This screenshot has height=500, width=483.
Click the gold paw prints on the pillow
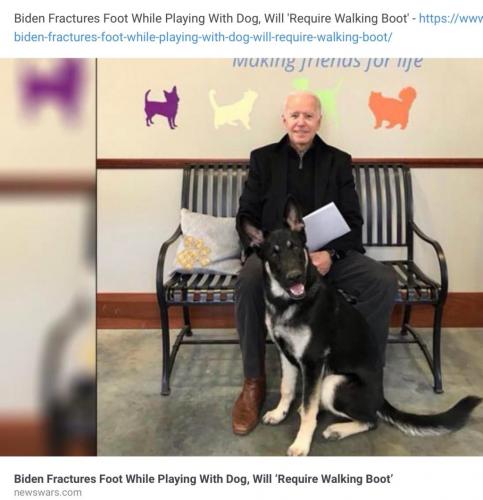pyautogui.click(x=193, y=252)
